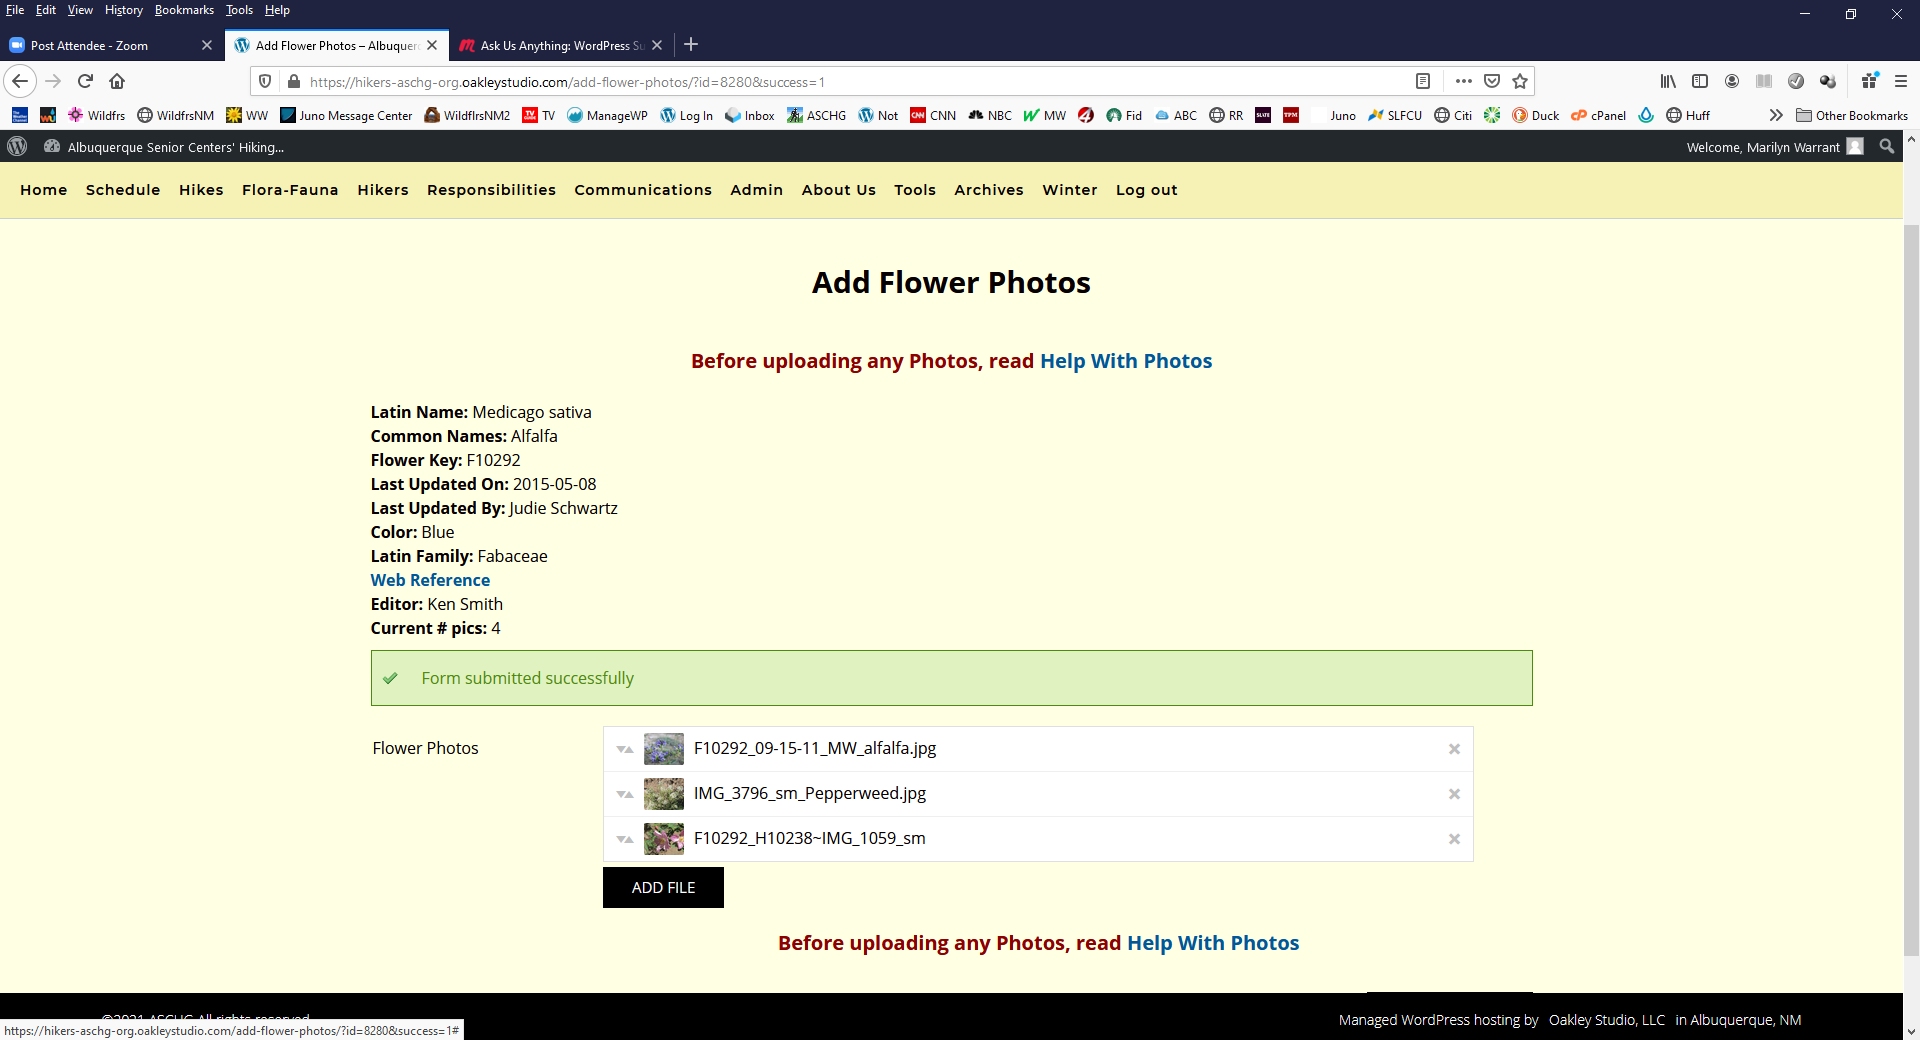Open the Hikes navigation item
Screen dimensions: 1920x1040
click(x=201, y=190)
